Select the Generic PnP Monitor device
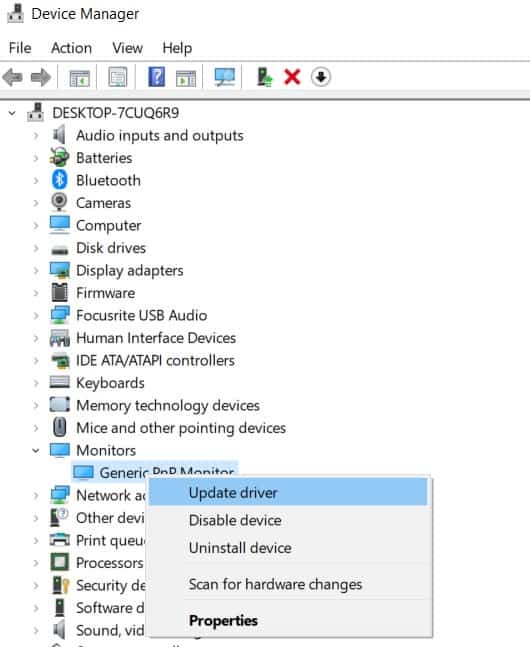Viewport: 530px width, 647px height. tap(154, 471)
